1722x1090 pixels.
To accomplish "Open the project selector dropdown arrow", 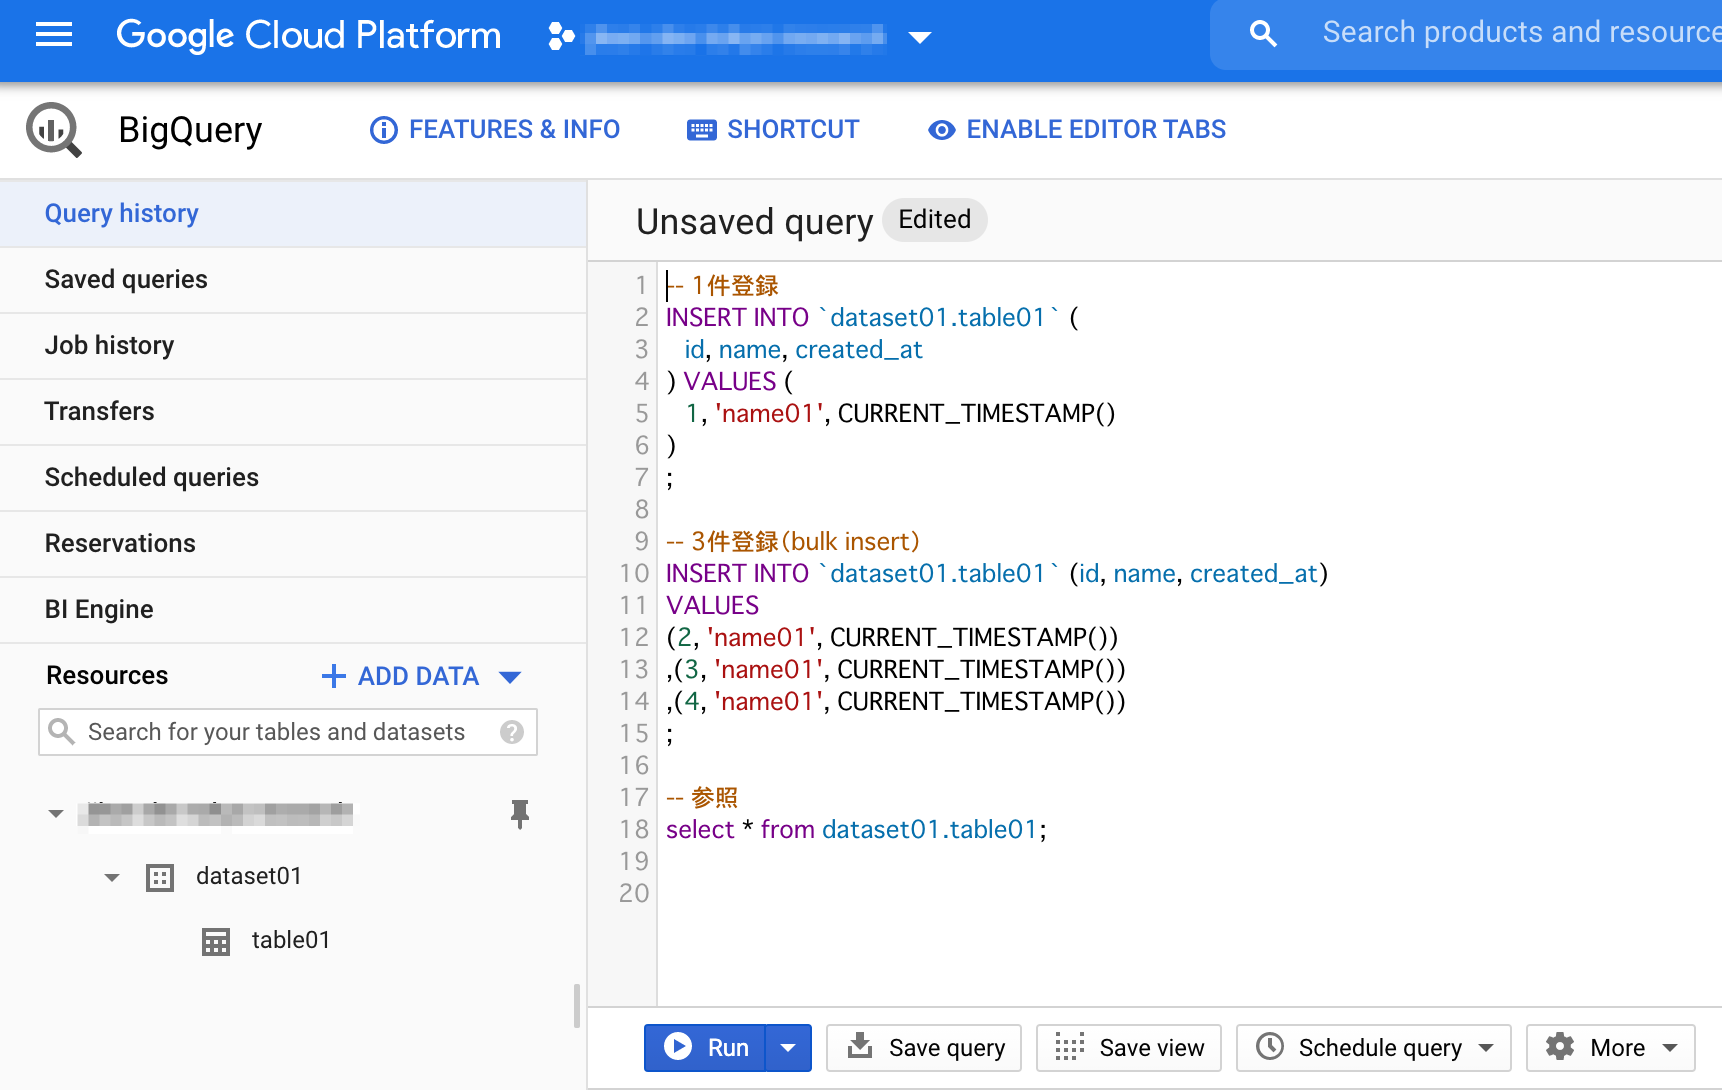I will point(920,38).
